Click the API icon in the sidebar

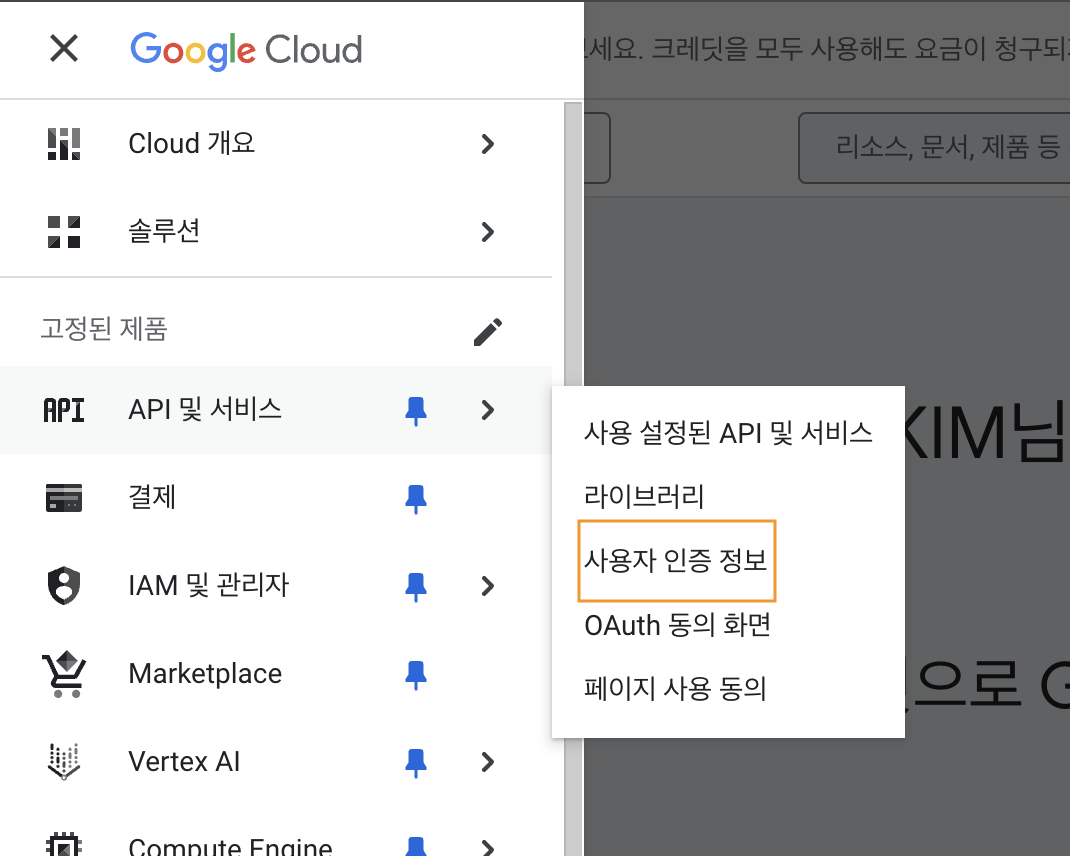coord(64,410)
